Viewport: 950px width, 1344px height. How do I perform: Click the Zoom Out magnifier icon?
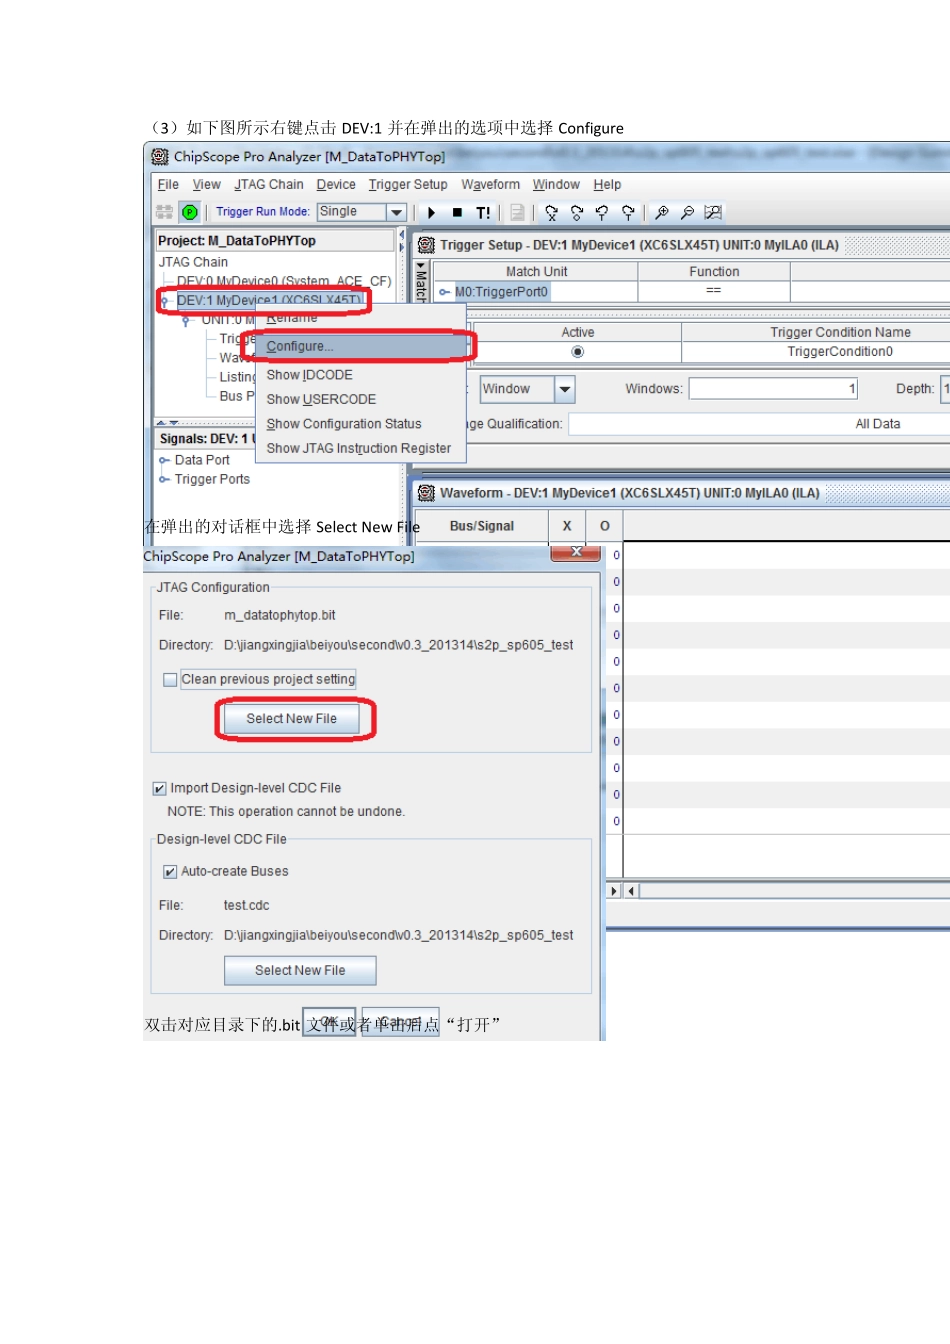click(687, 213)
